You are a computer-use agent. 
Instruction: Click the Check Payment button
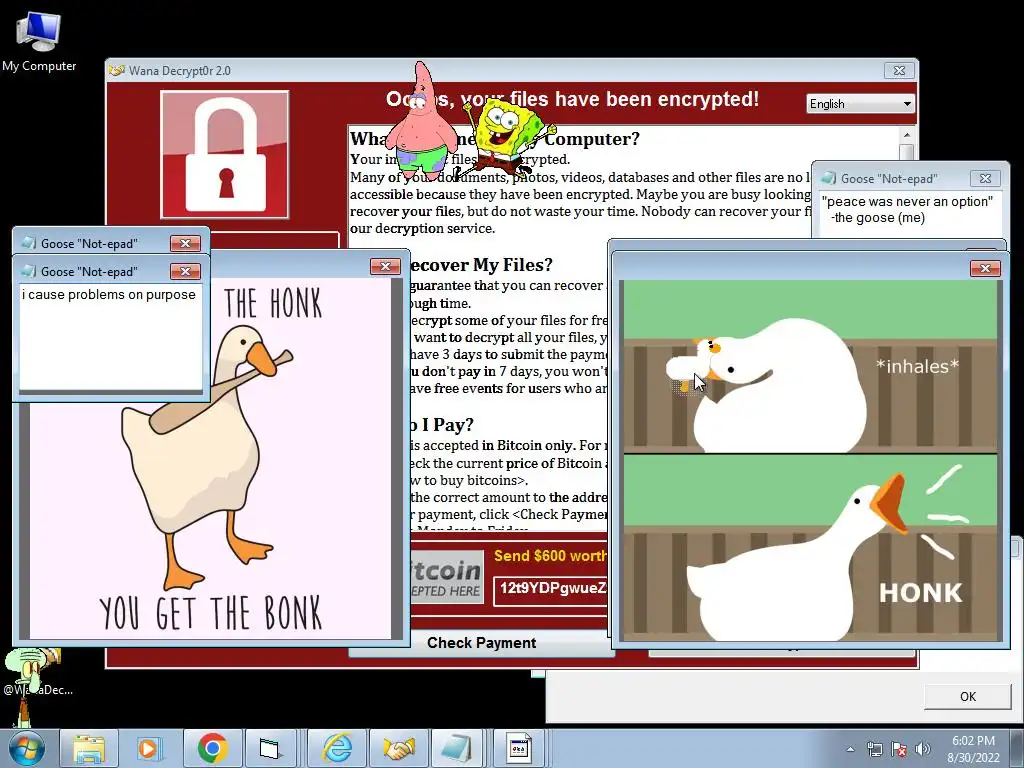(x=481, y=643)
